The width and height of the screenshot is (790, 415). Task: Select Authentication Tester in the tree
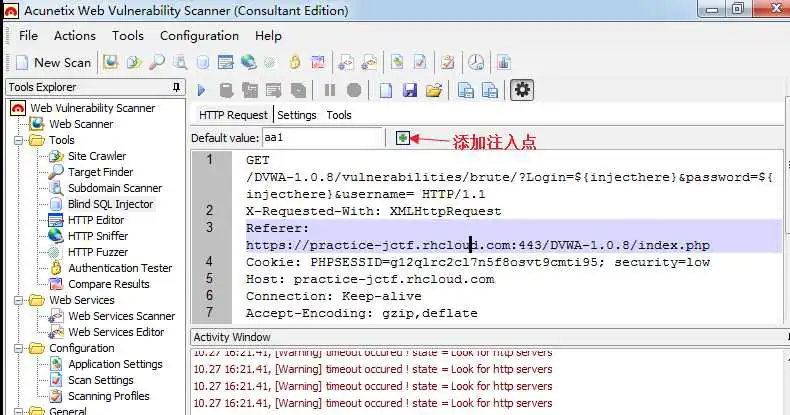coord(120,268)
